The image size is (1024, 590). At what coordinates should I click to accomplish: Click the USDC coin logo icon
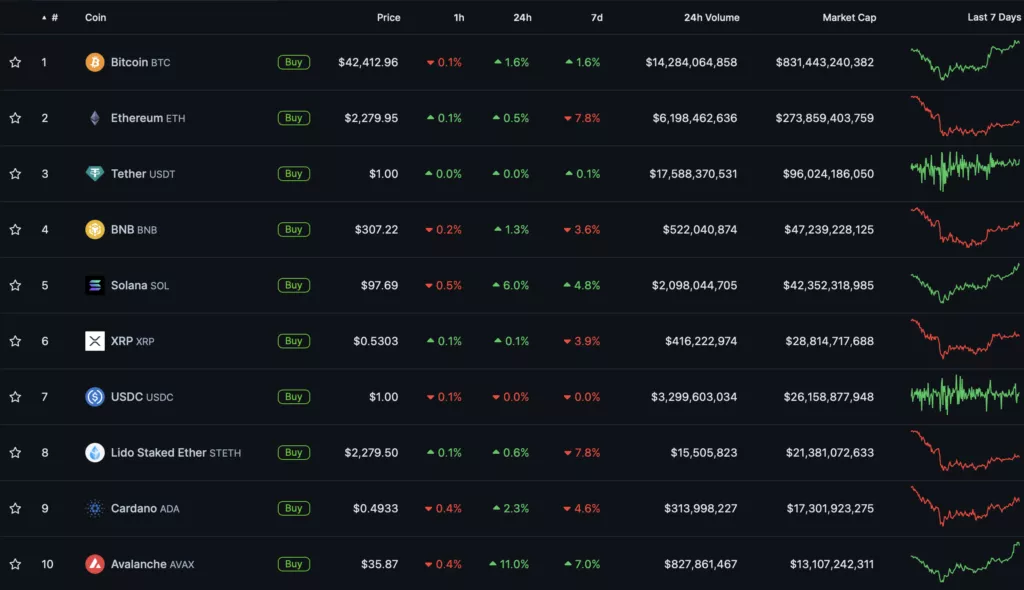95,397
